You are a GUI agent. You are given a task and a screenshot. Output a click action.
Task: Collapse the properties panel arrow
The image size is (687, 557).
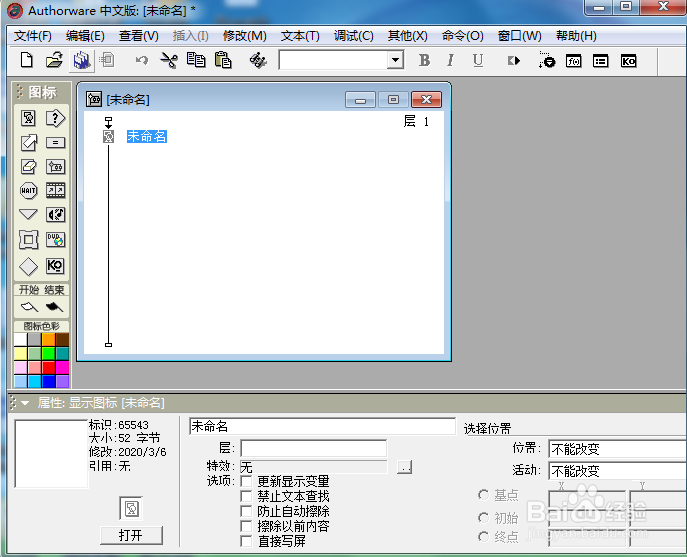[x=25, y=403]
